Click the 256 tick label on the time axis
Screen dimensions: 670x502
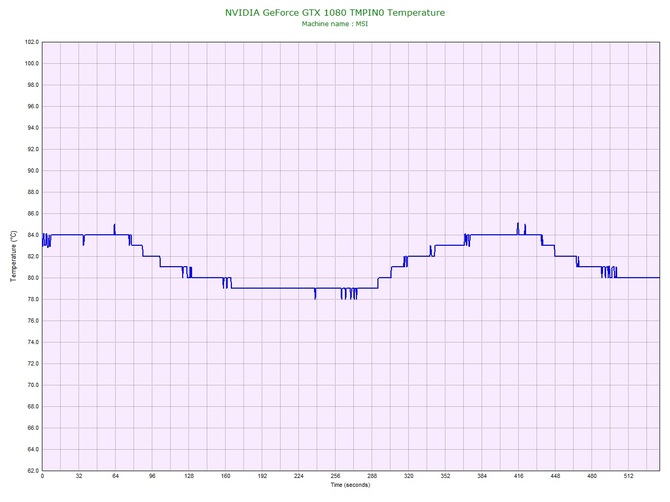click(336, 476)
